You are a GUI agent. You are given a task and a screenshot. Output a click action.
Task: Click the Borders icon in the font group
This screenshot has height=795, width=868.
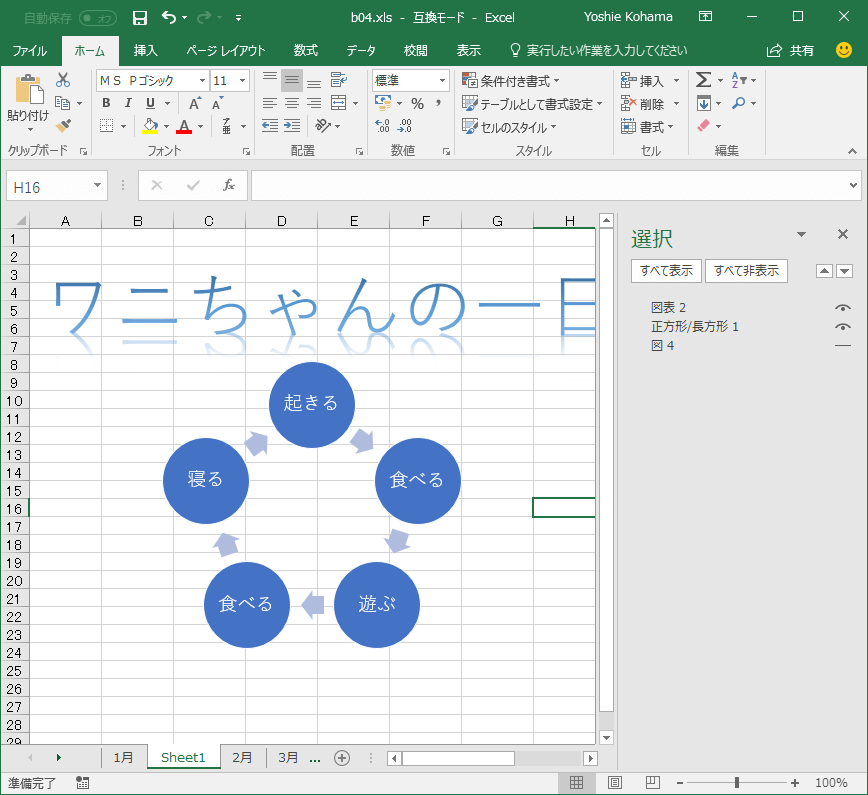pyautogui.click(x=106, y=126)
